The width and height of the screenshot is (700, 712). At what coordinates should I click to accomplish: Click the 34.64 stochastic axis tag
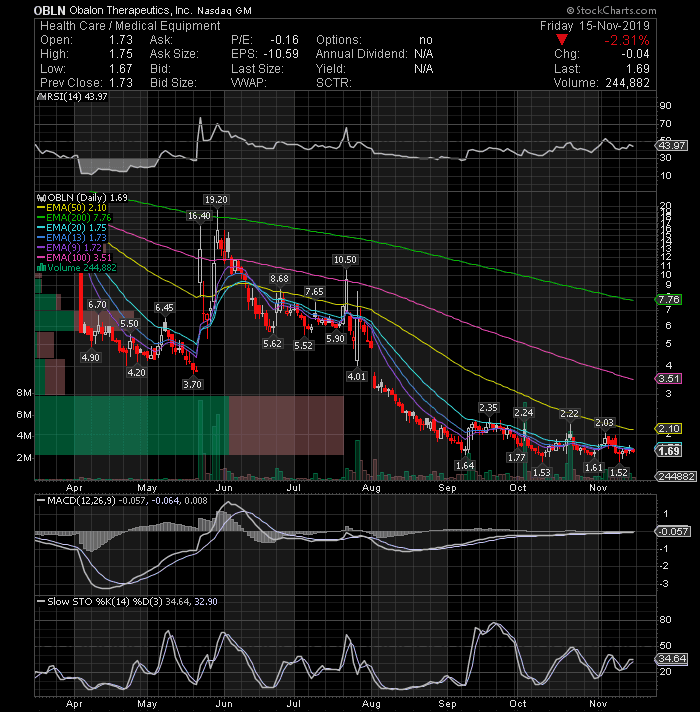pyautogui.click(x=671, y=659)
